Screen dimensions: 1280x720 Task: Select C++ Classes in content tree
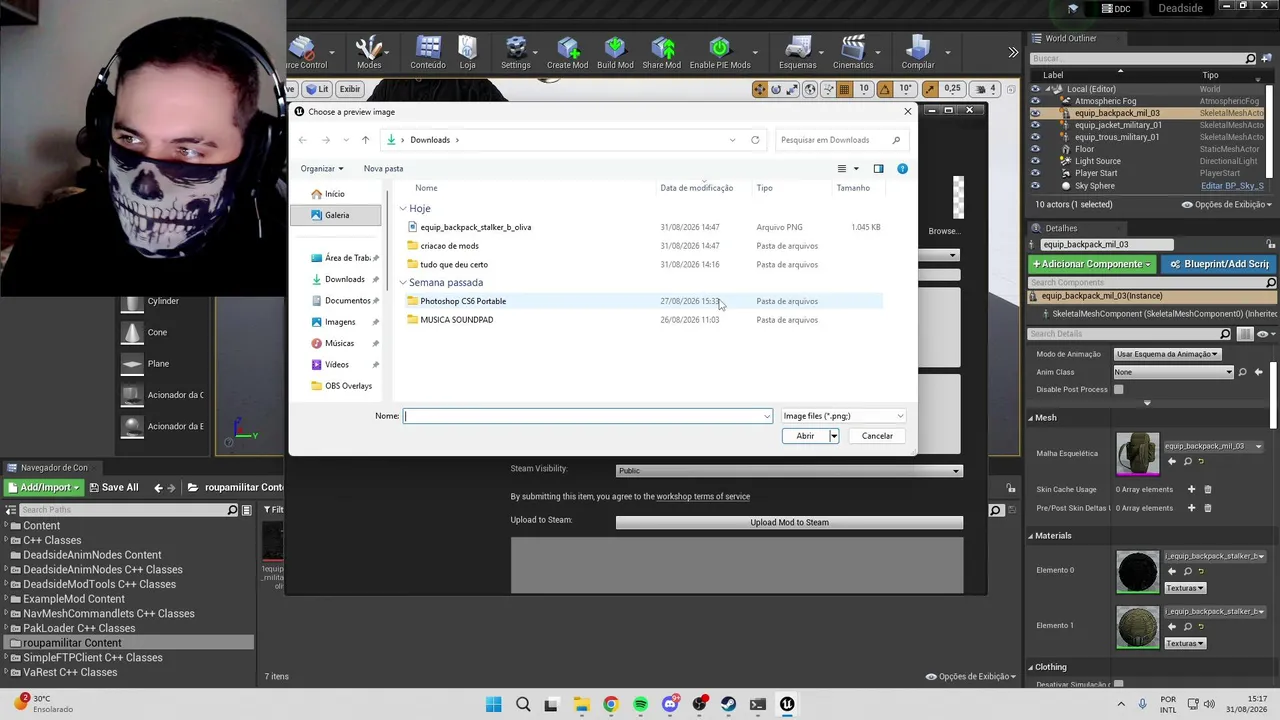[x=52, y=540]
